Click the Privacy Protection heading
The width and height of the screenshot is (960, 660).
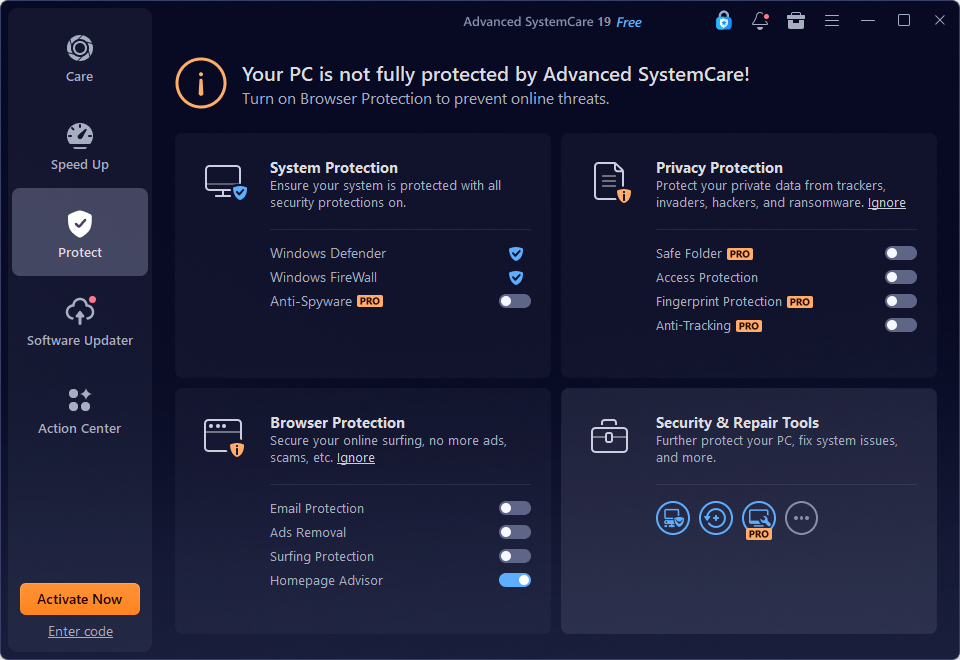click(x=719, y=168)
